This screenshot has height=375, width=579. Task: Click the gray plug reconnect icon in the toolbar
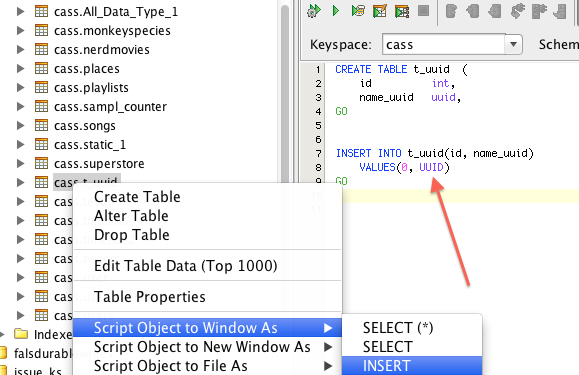518,11
